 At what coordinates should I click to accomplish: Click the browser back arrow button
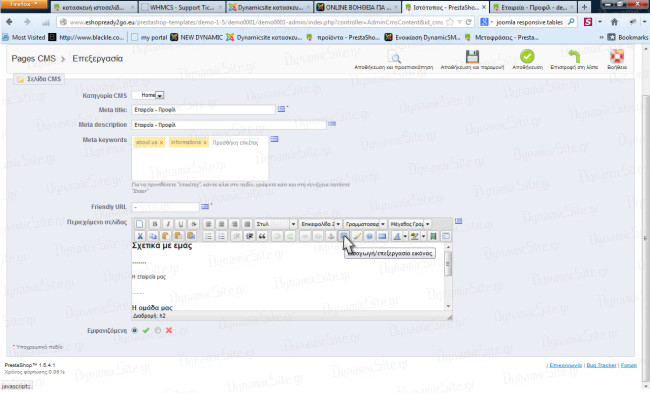click(9, 22)
